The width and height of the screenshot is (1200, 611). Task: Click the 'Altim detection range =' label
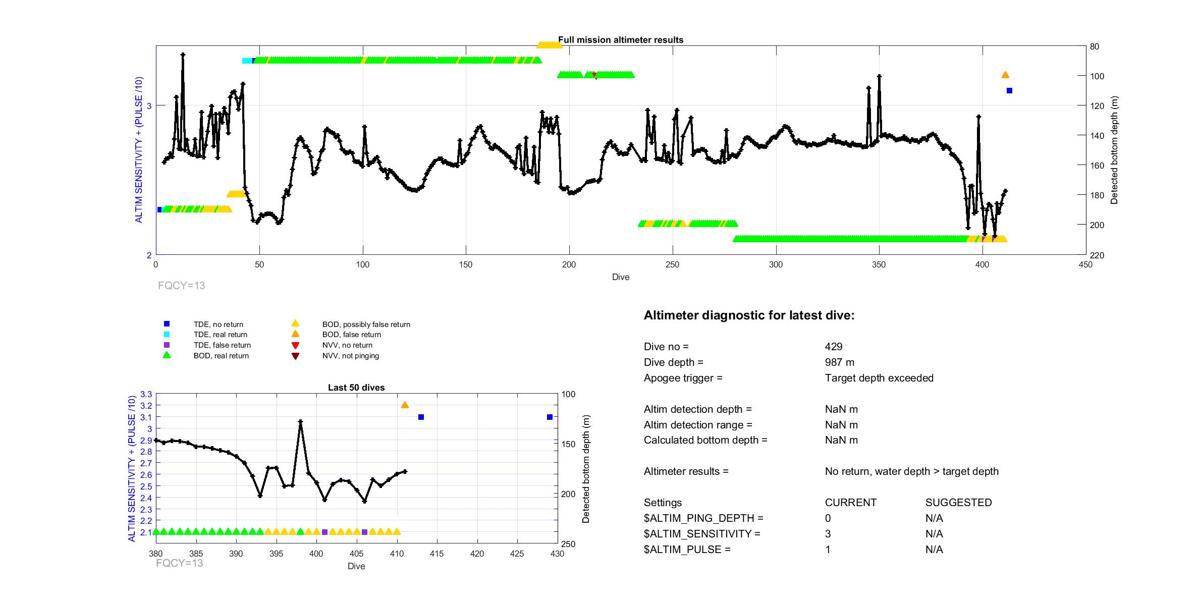point(698,425)
